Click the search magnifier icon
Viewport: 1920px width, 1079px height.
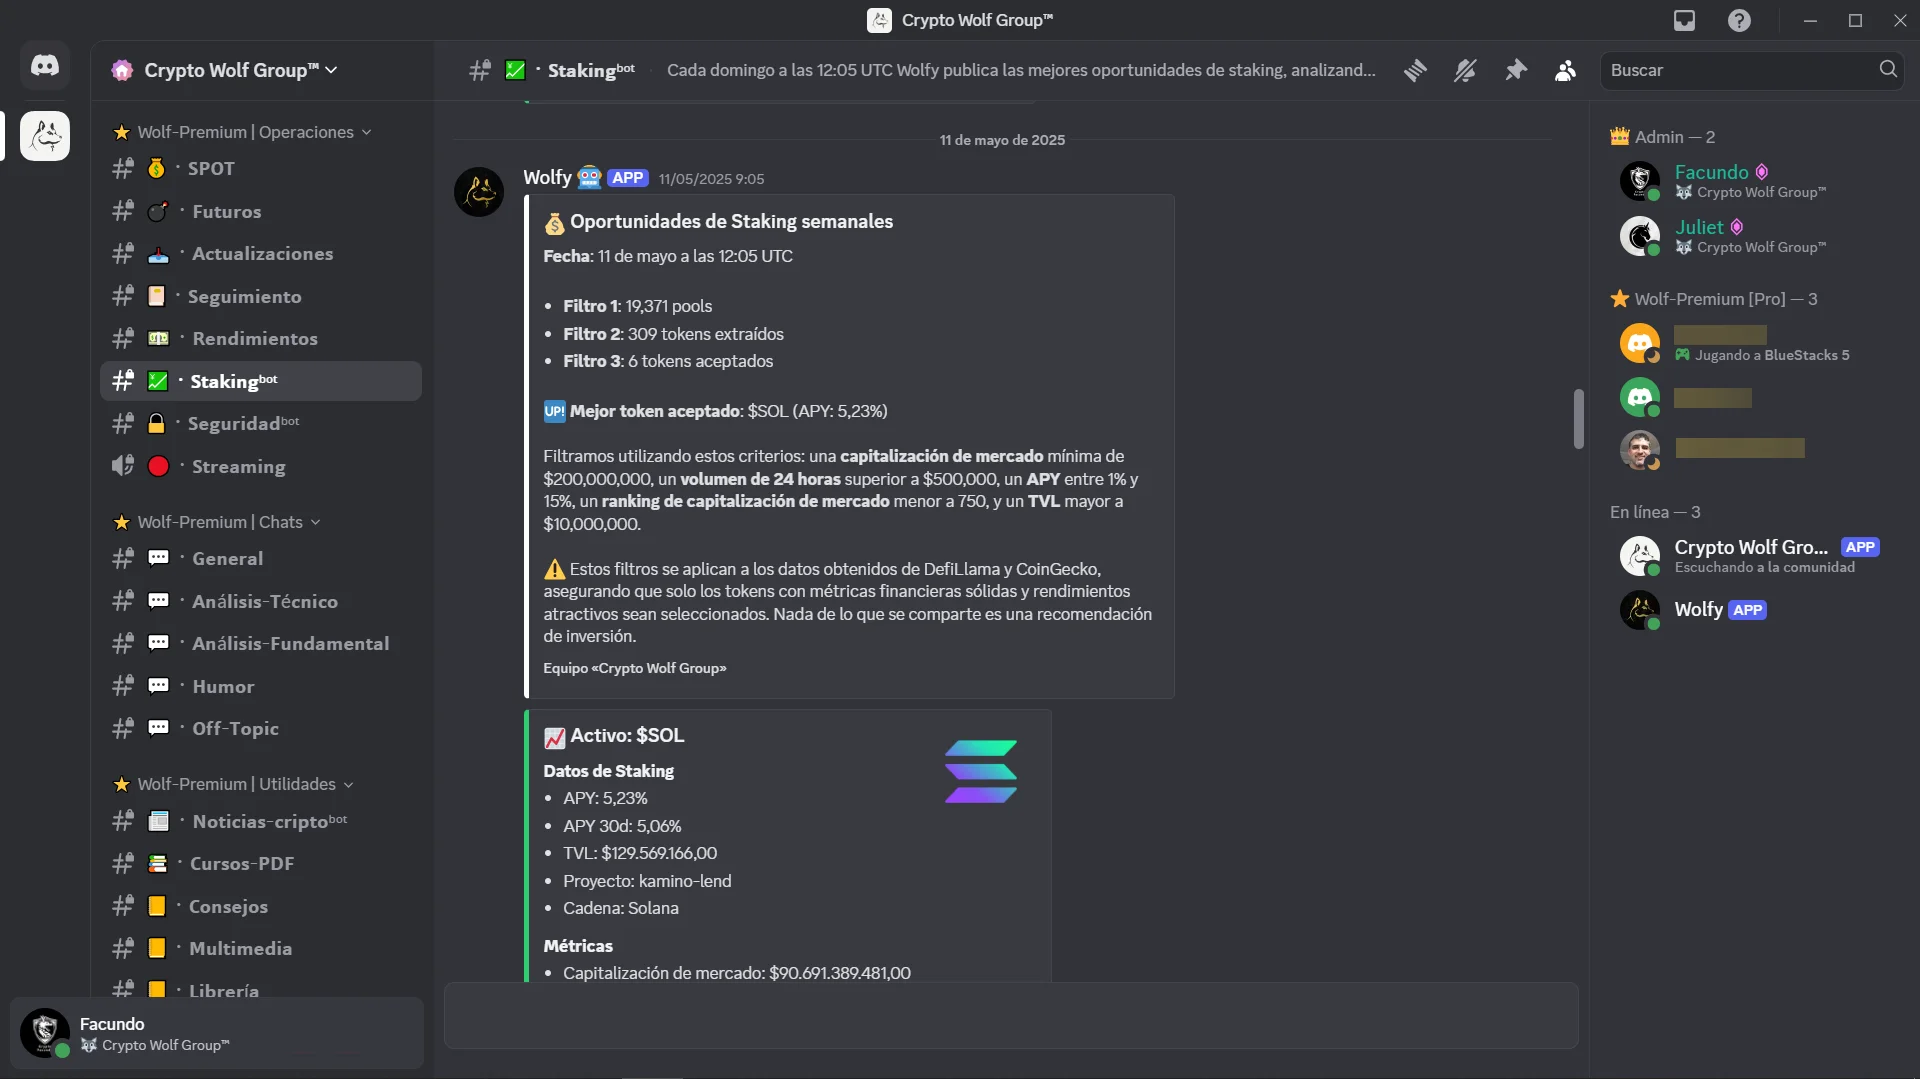(x=1887, y=69)
